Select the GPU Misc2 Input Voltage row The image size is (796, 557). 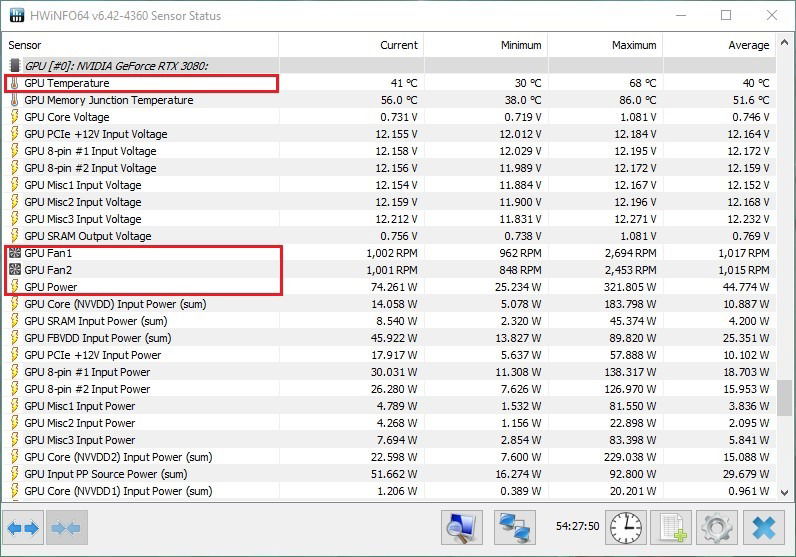(390, 202)
